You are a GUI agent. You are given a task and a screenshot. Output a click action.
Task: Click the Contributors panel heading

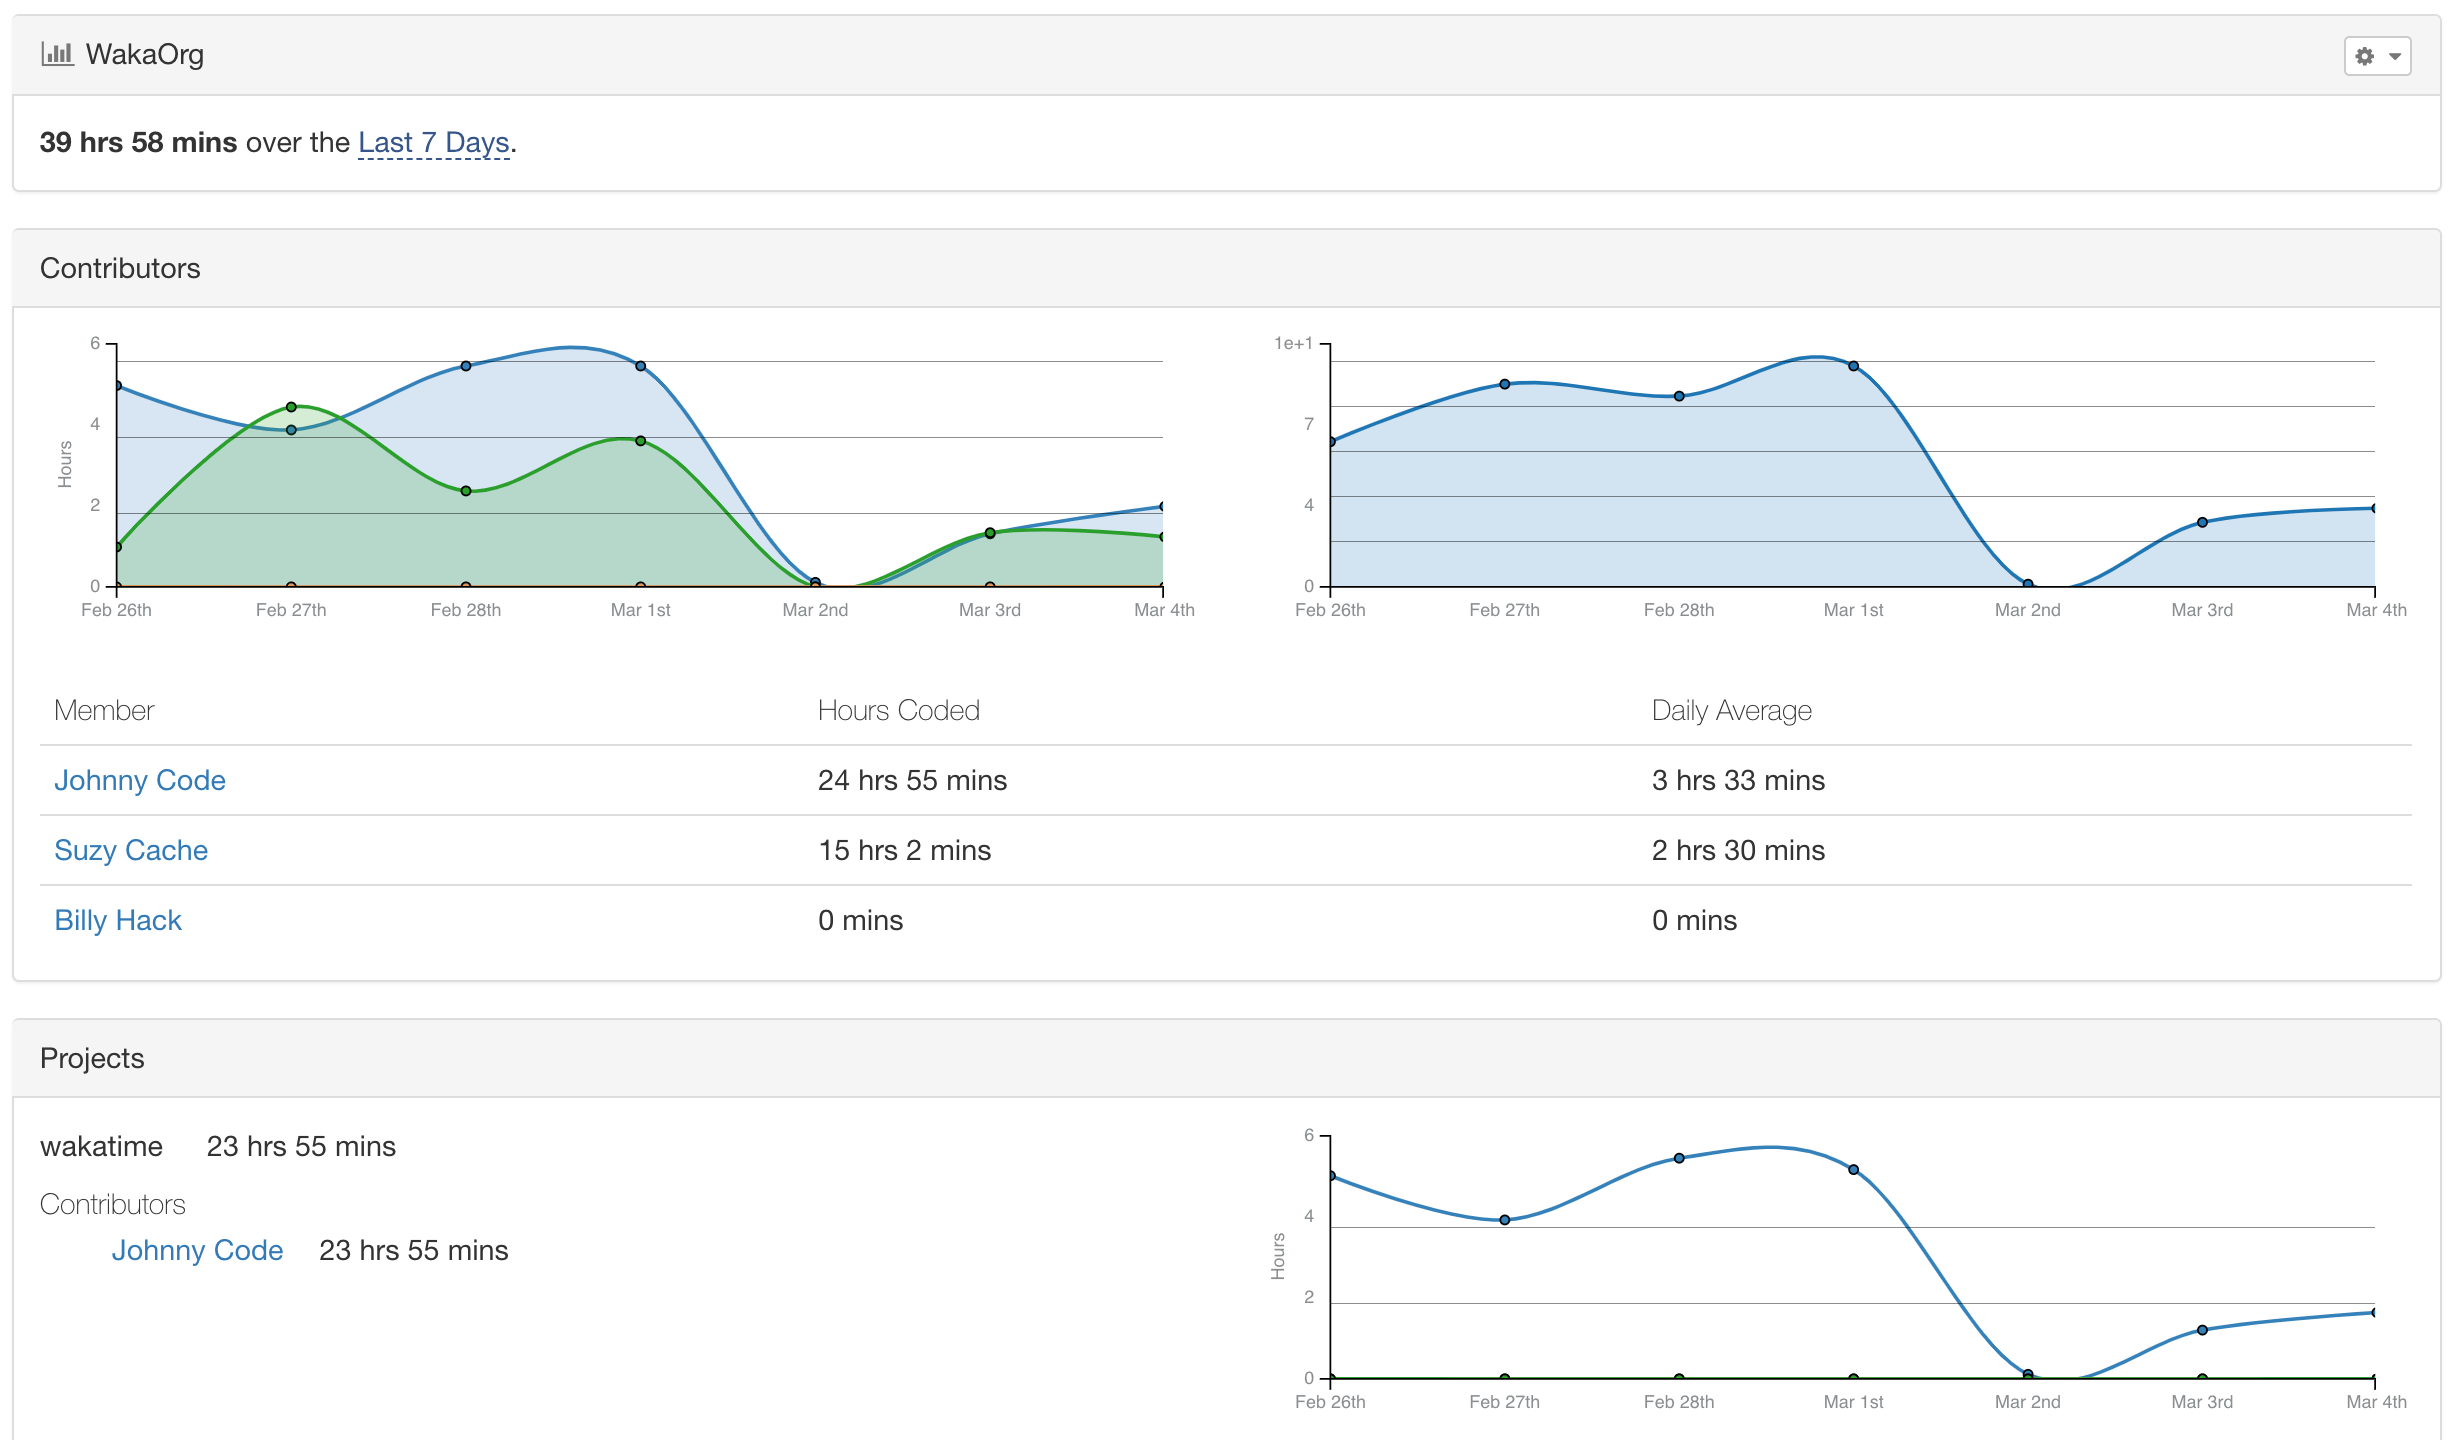point(120,268)
